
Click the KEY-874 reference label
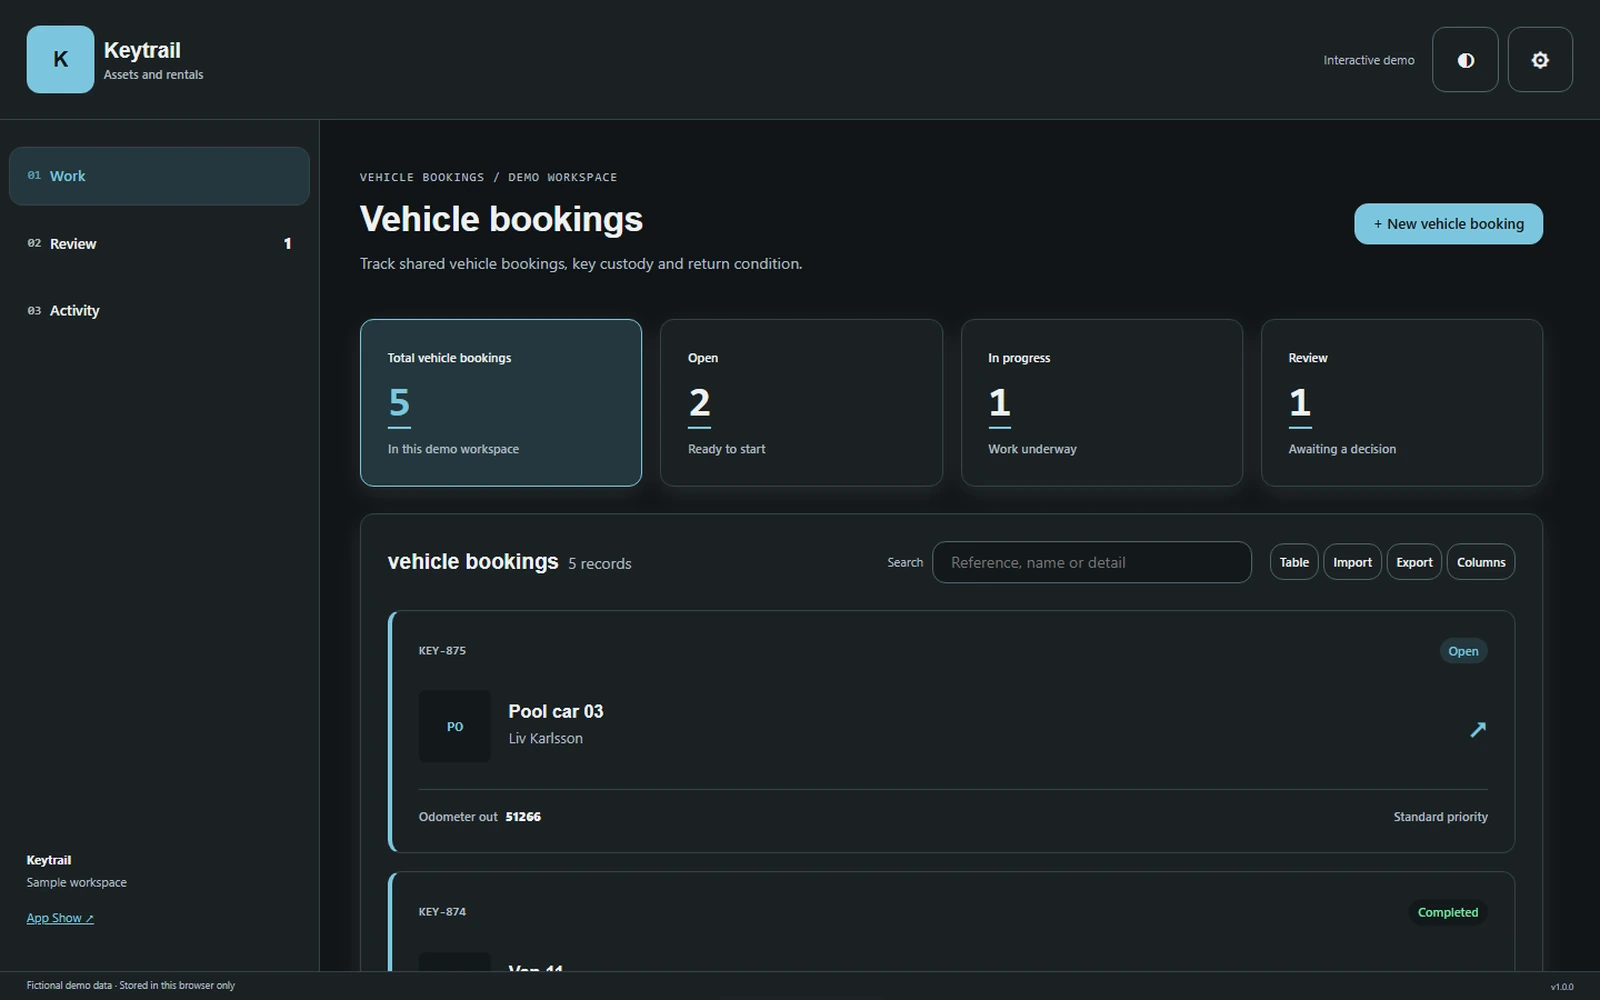click(442, 912)
